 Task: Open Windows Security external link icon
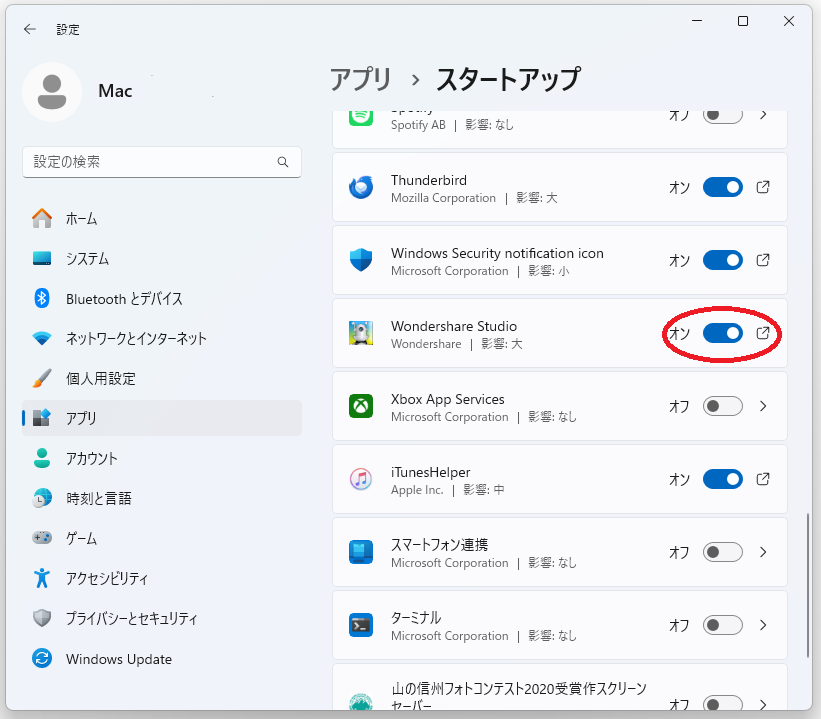click(x=763, y=260)
